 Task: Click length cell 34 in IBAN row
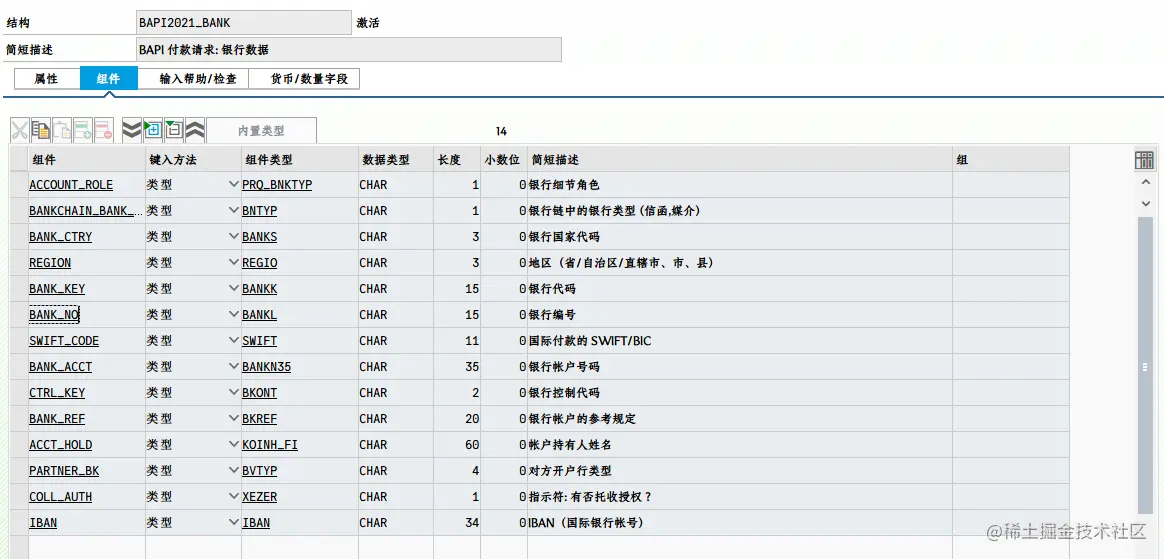[x=456, y=523]
